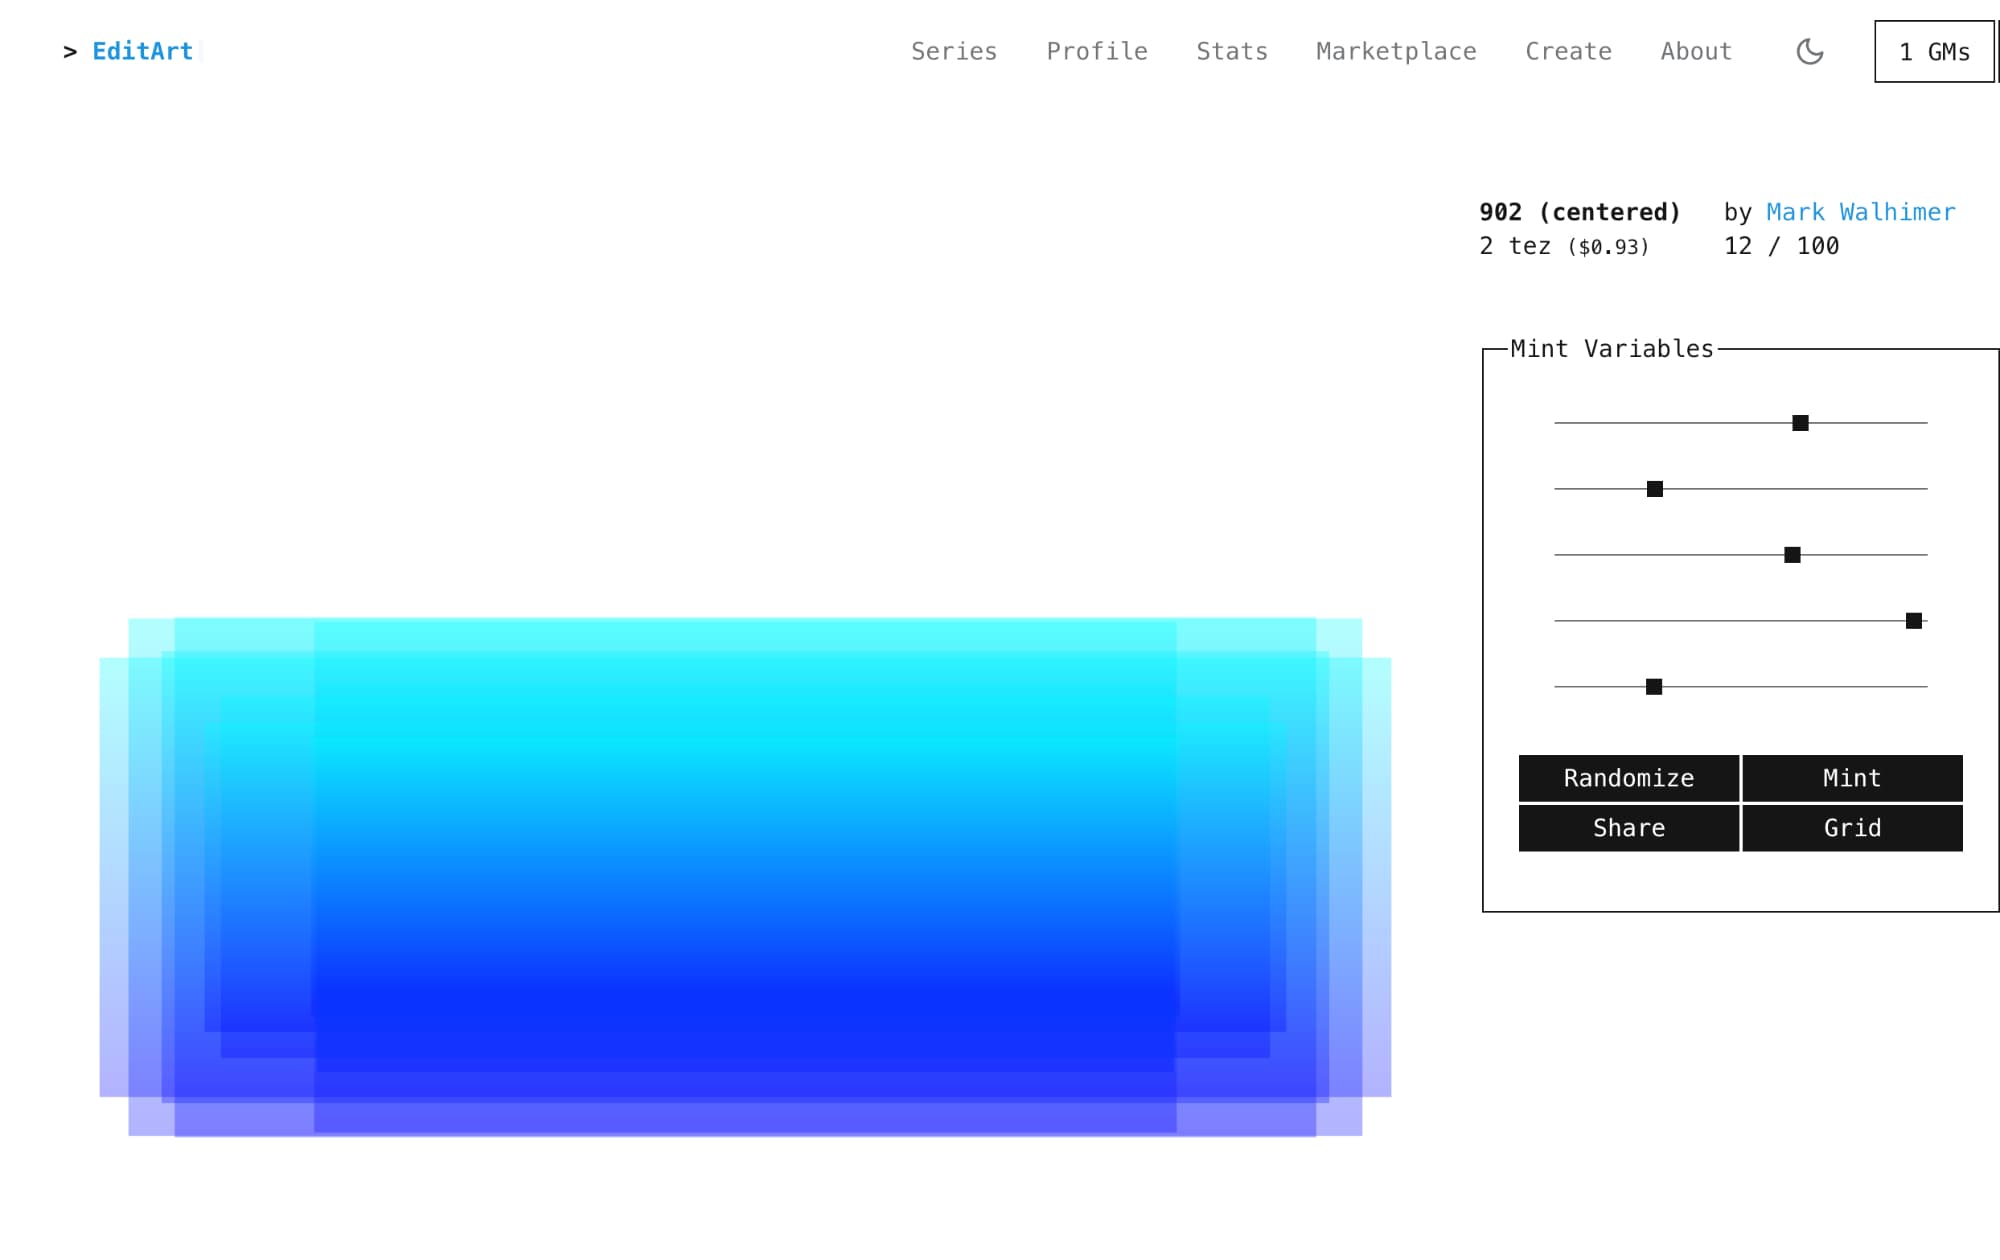The width and height of the screenshot is (2000, 1260).
Task: Open Mark Walhimer's artist profile link
Action: [1859, 212]
